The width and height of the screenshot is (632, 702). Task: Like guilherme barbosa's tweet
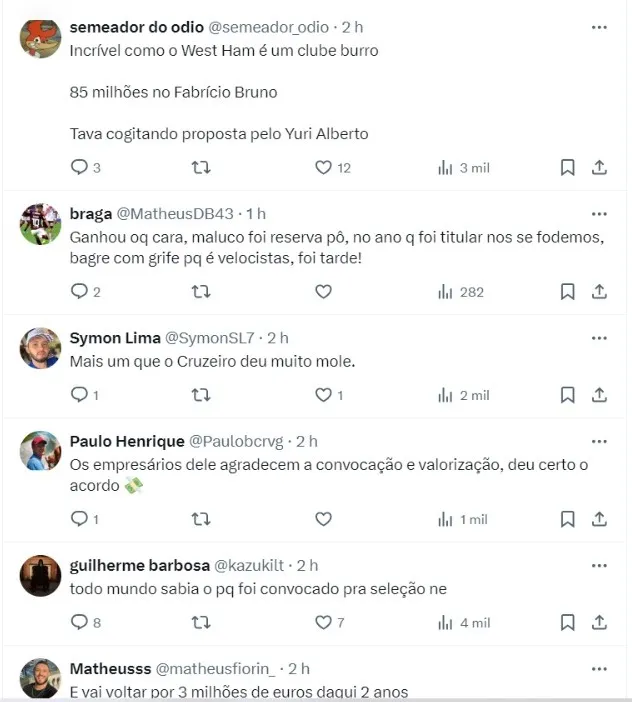point(323,623)
